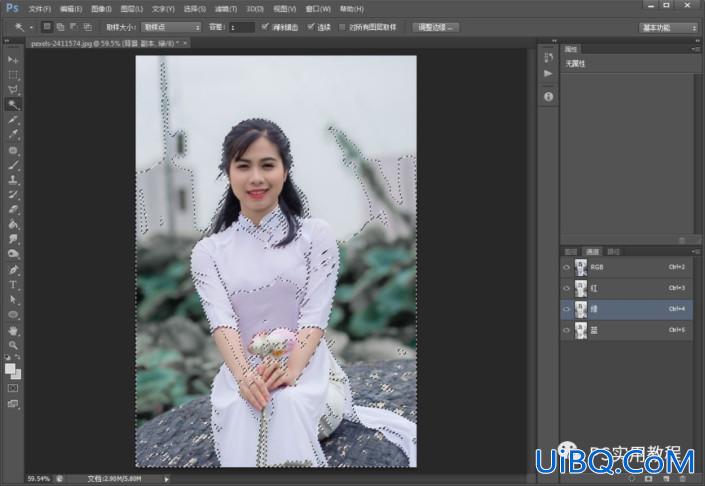Open the 帮助(H) menu
The width and height of the screenshot is (705, 486).
[x=352, y=9]
